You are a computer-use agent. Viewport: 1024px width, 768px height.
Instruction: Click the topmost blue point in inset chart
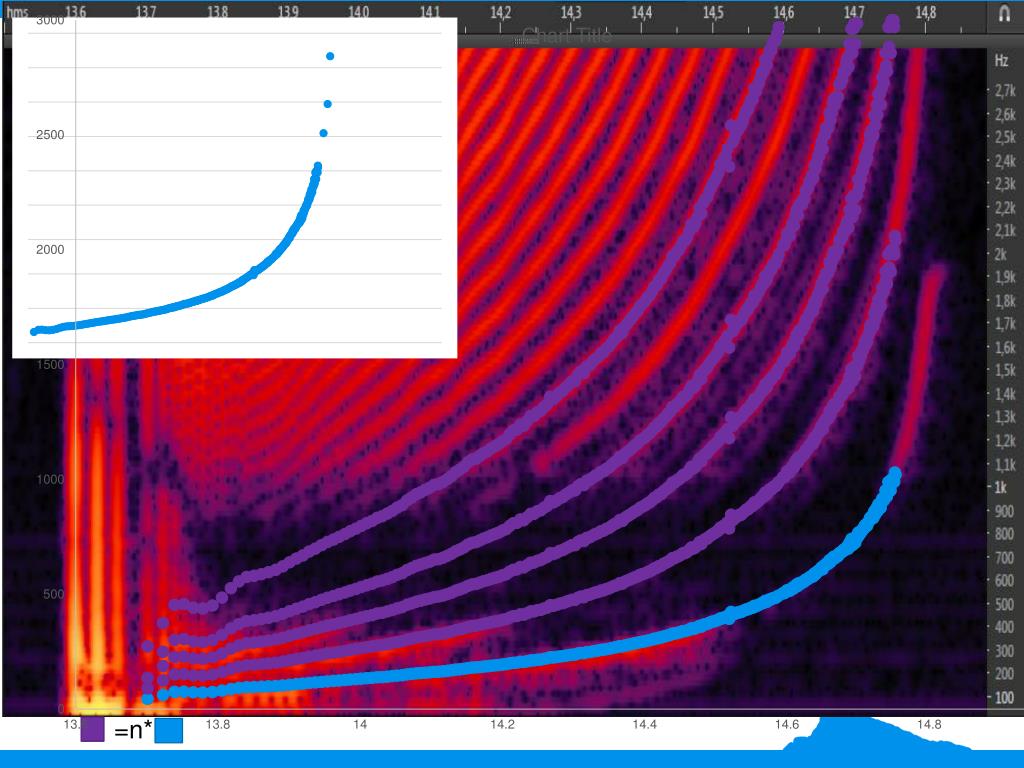[330, 56]
